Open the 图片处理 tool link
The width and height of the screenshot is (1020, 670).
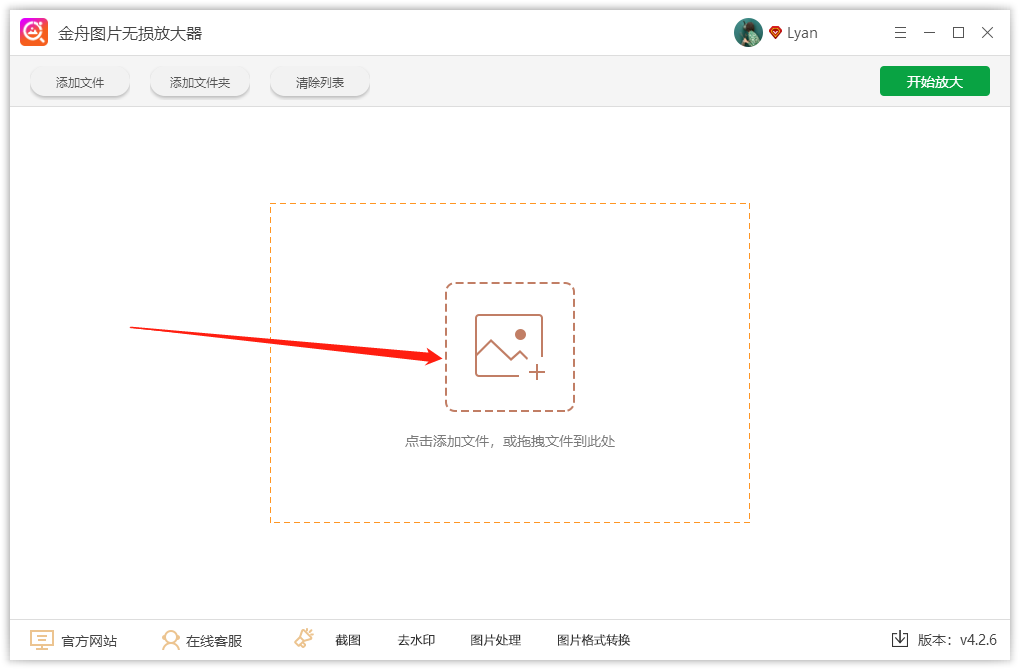click(x=496, y=640)
